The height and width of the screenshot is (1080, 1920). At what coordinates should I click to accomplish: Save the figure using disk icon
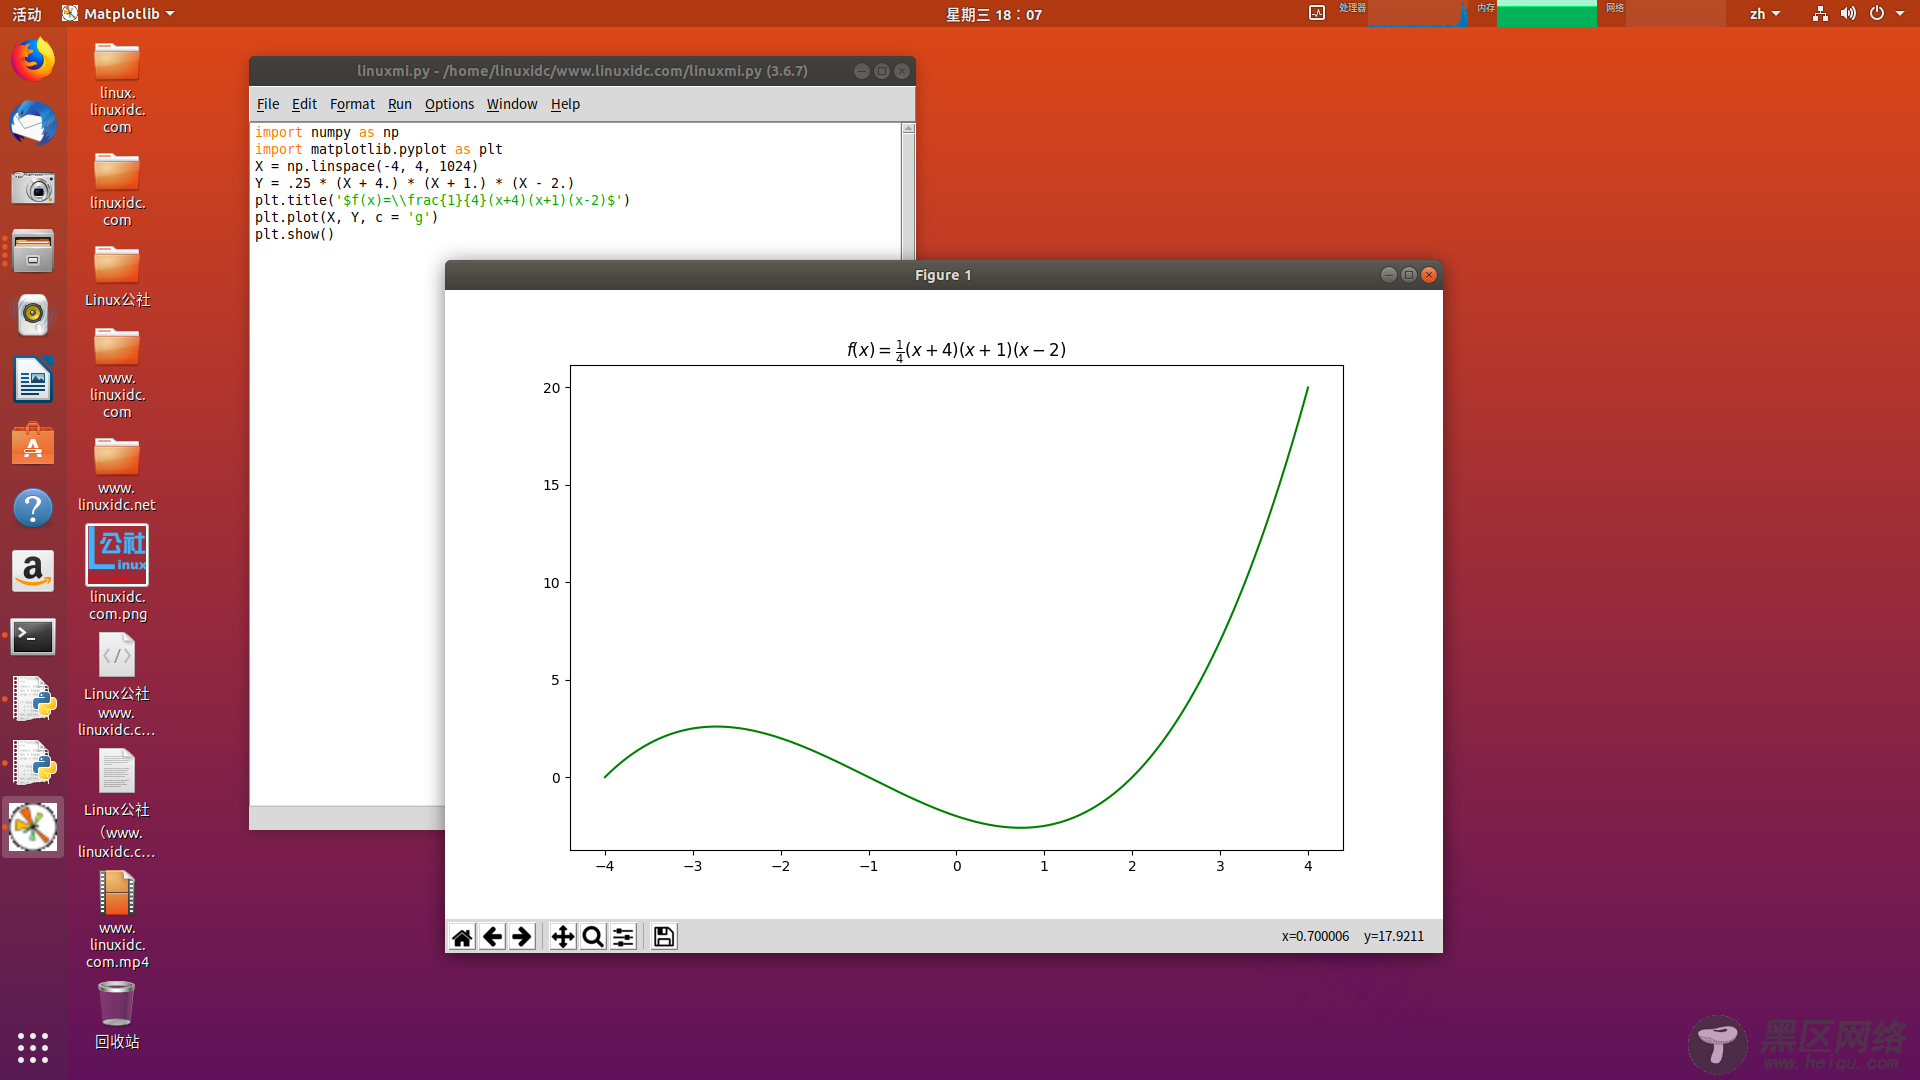tap(663, 935)
